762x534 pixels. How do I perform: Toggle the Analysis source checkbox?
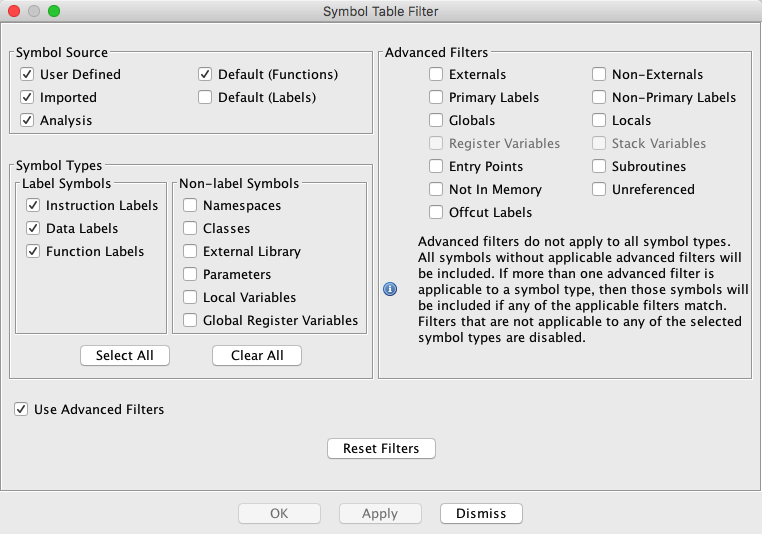tap(27, 120)
